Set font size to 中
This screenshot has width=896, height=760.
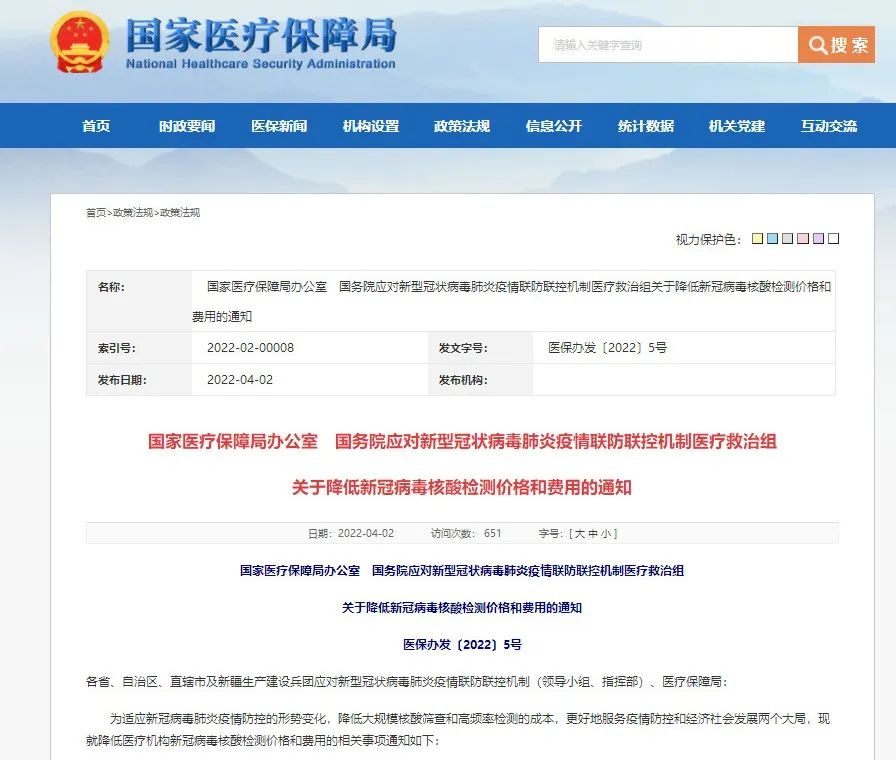pos(593,534)
